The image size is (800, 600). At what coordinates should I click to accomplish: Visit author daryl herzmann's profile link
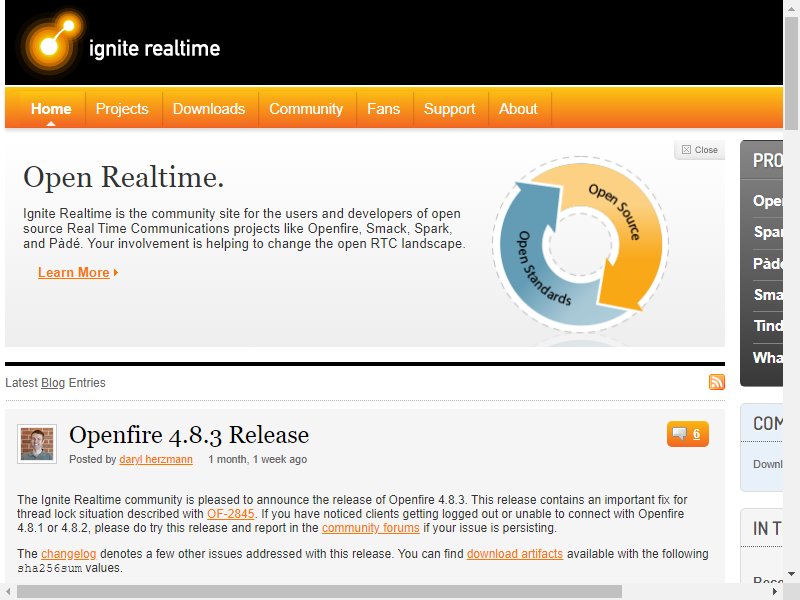point(156,459)
